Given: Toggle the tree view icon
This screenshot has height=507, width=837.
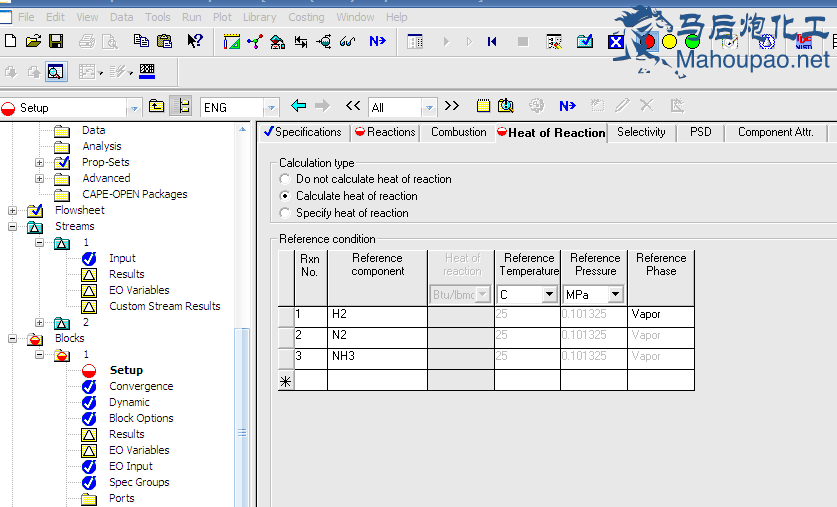Looking at the screenshot, I should point(181,106).
